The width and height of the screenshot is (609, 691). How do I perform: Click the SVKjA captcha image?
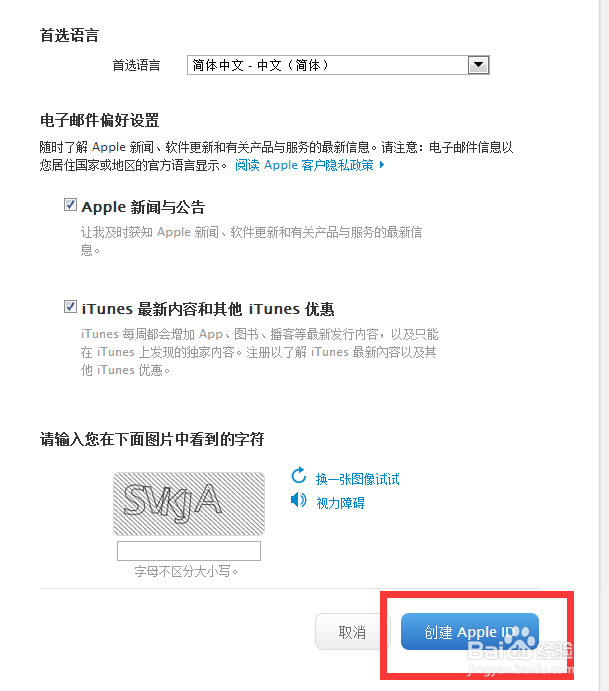pos(189,504)
